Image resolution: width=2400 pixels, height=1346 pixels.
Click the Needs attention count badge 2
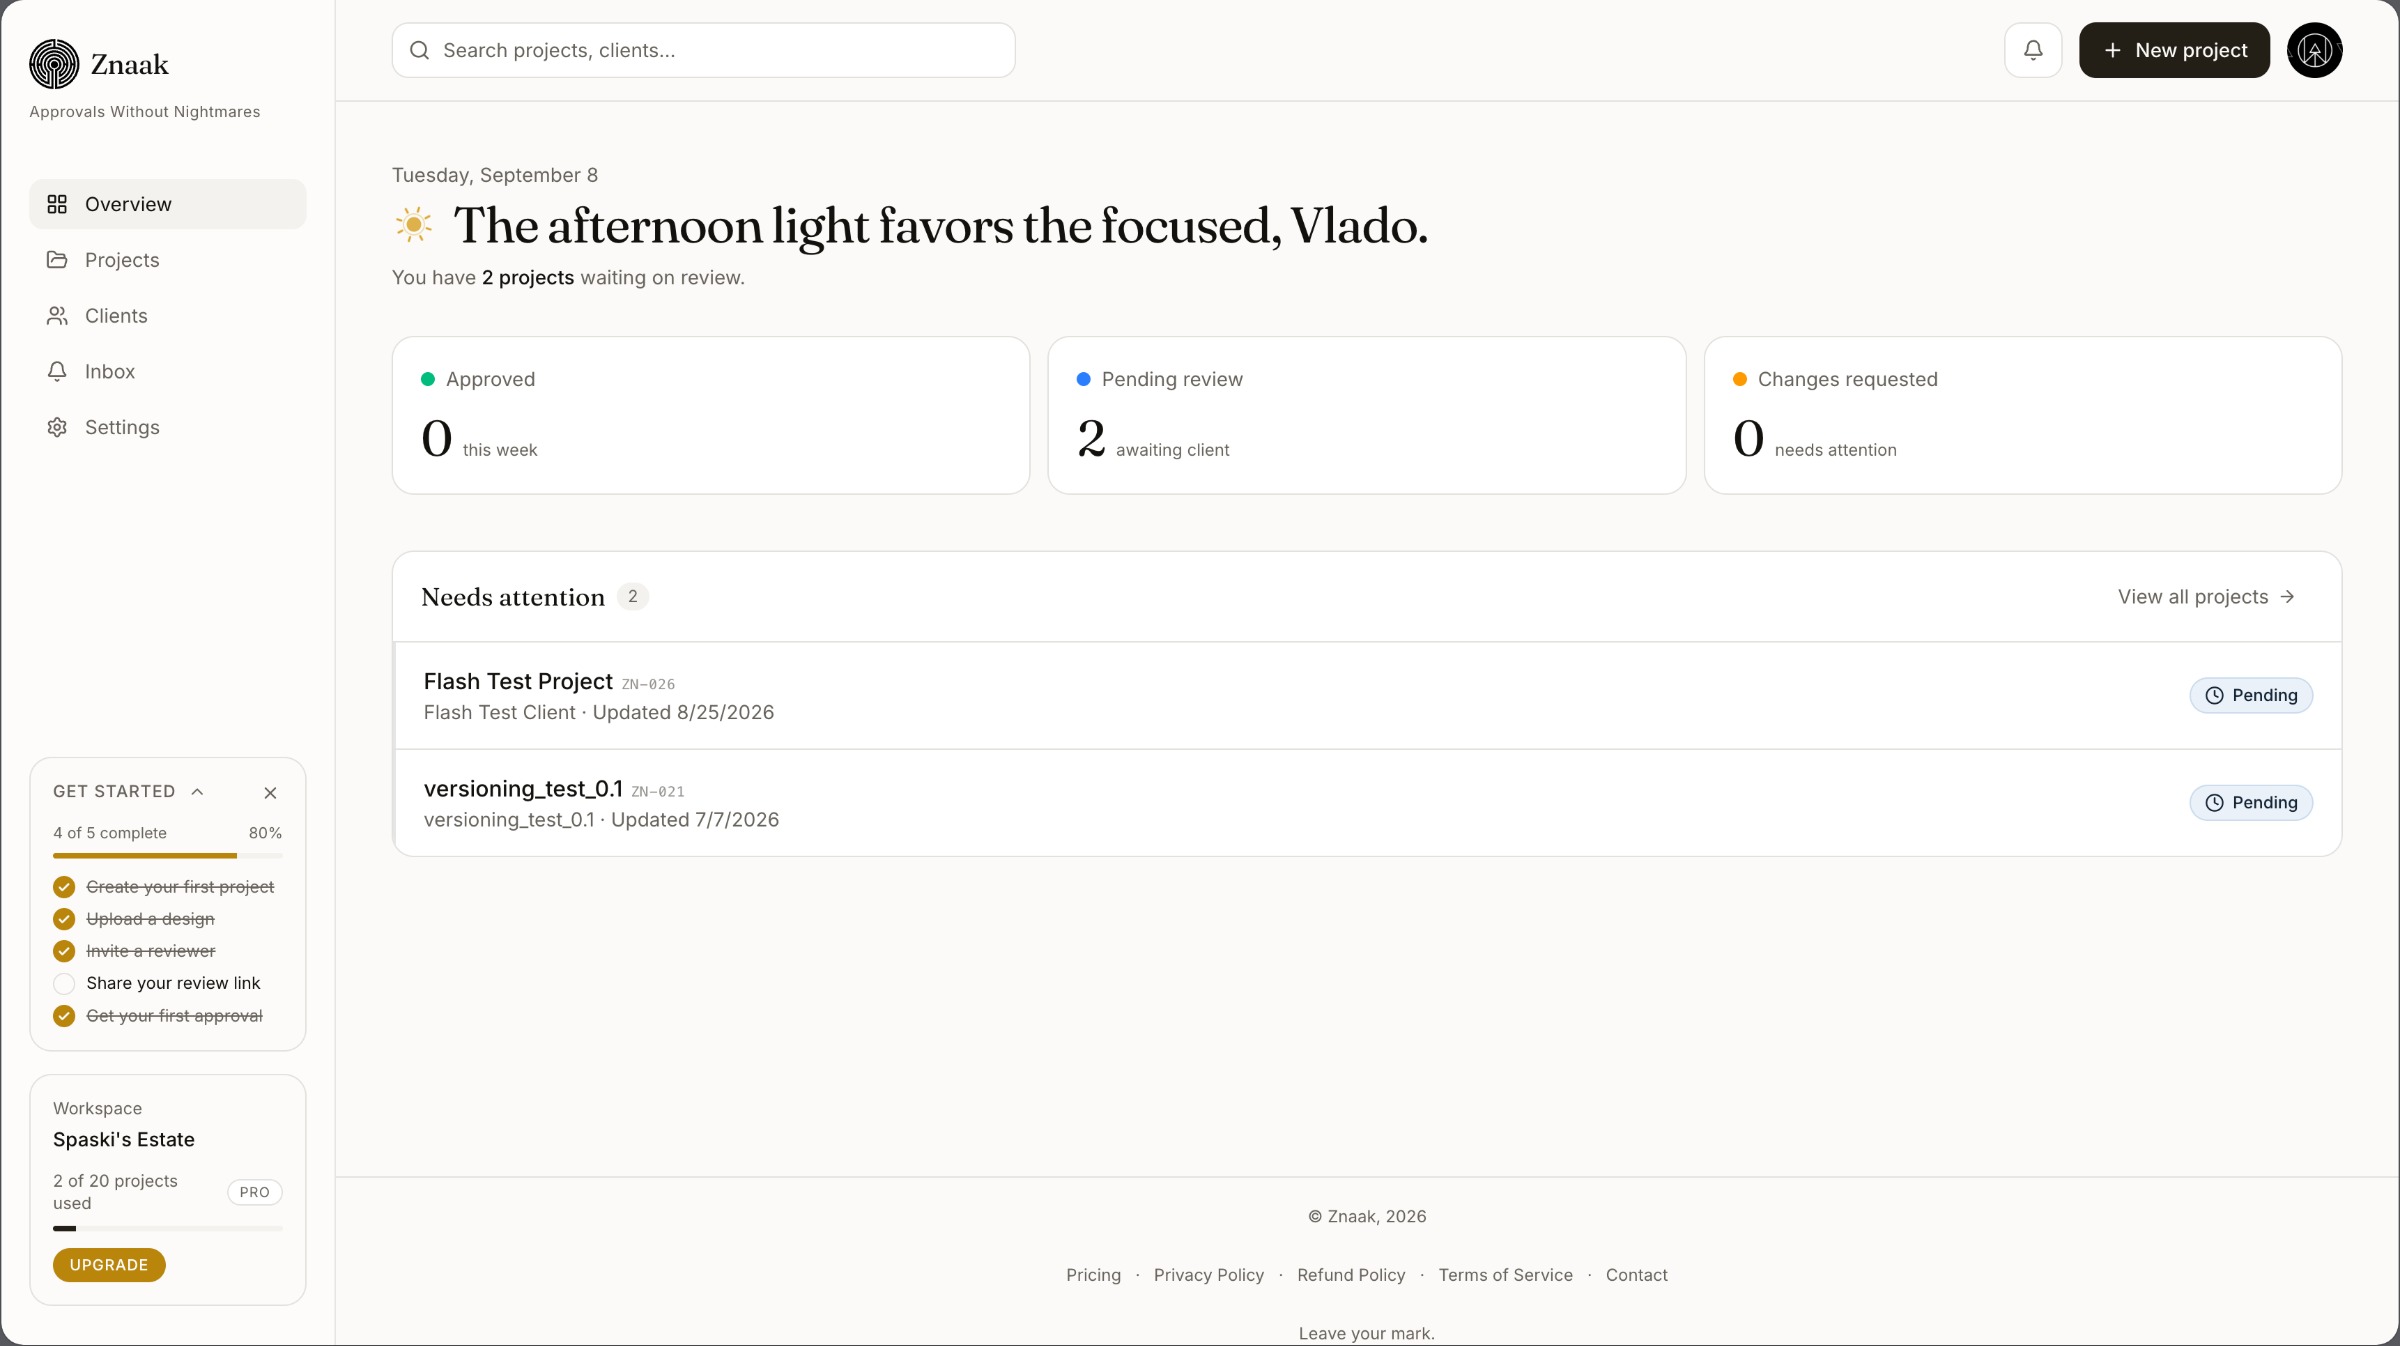tap(633, 596)
